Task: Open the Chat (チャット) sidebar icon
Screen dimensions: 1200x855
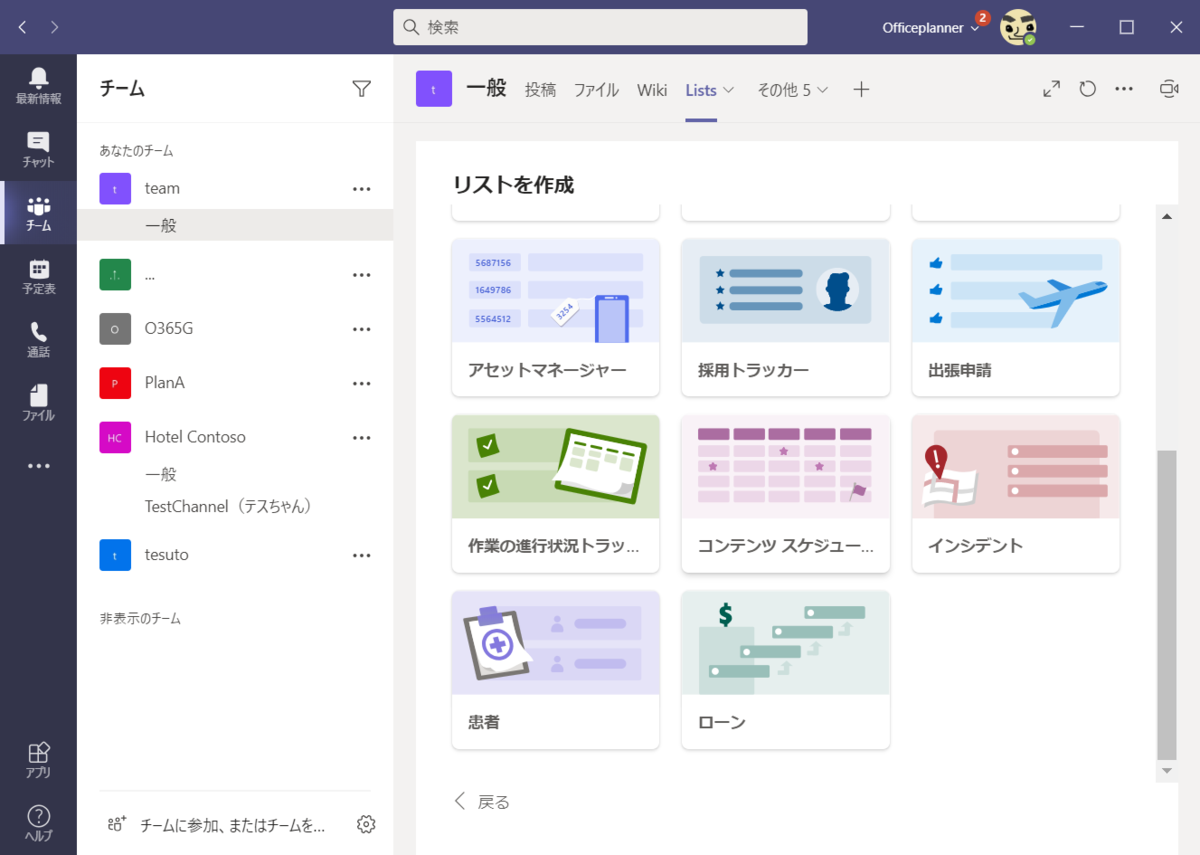Action: coord(38,150)
